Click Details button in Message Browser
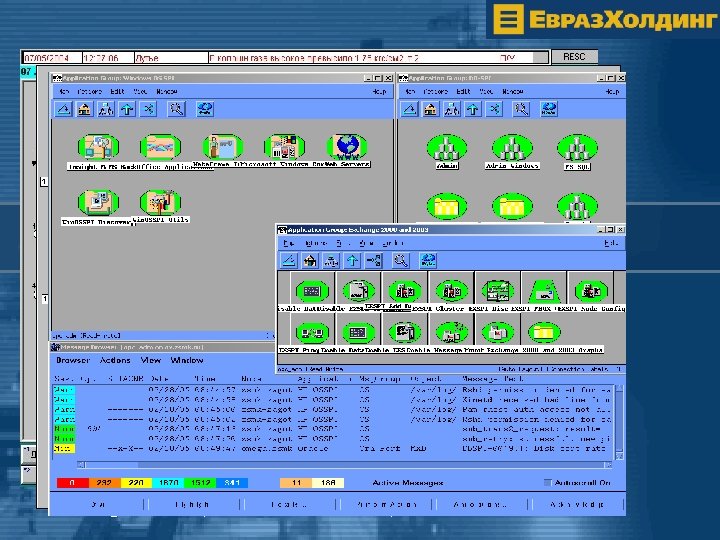The width and height of the screenshot is (720, 540). (x=289, y=504)
